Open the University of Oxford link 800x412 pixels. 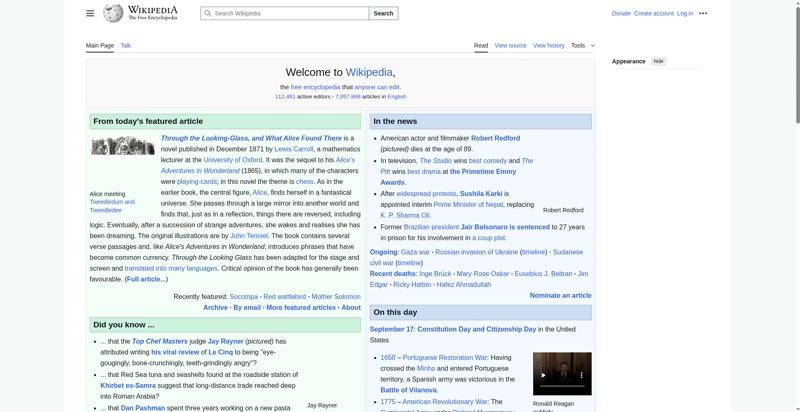[233, 160]
